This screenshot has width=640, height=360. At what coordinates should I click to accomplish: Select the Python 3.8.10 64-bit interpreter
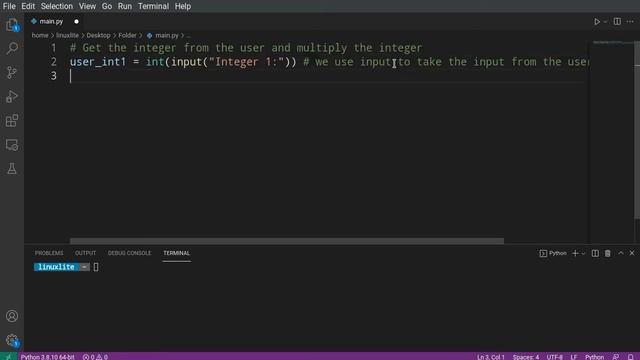47,357
